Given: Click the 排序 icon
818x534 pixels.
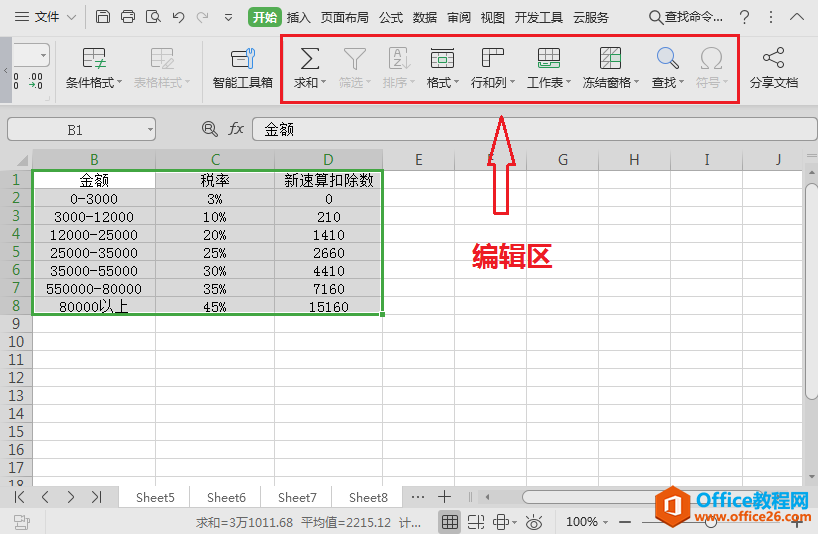Looking at the screenshot, I should (399, 58).
